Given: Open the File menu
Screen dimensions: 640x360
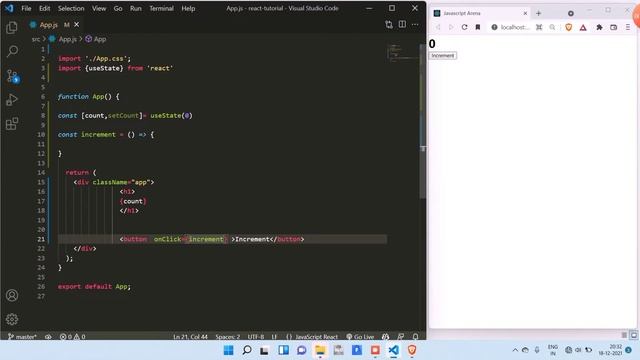Looking at the screenshot, I should 26,8.
